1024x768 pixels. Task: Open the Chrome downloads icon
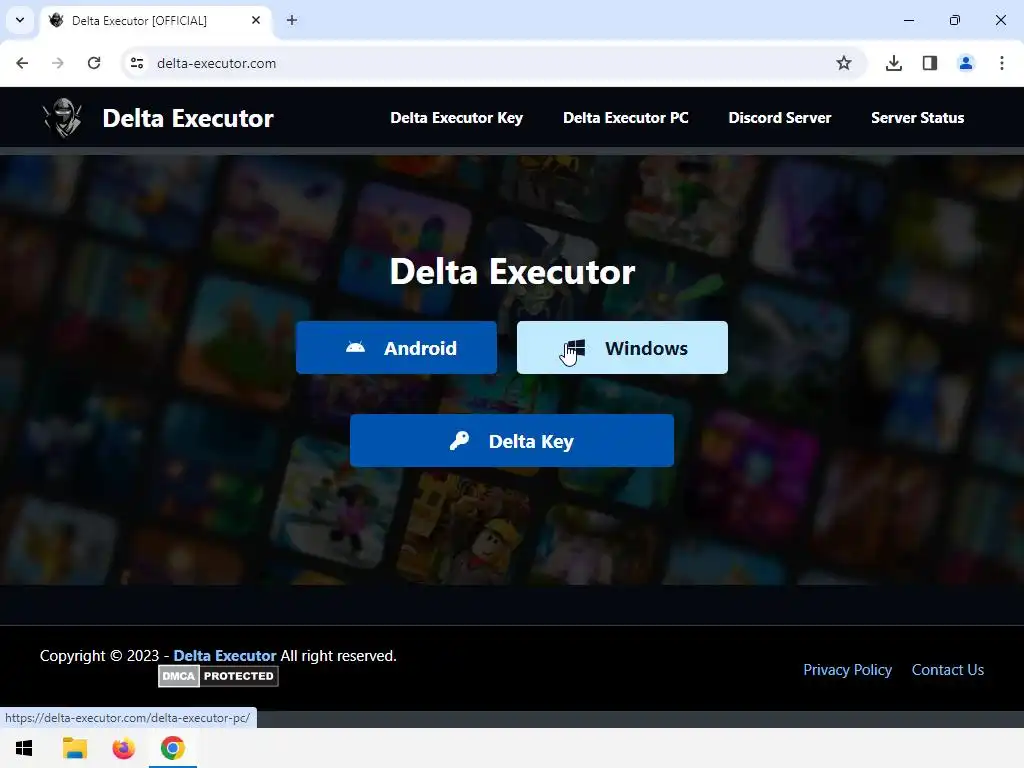click(x=894, y=63)
